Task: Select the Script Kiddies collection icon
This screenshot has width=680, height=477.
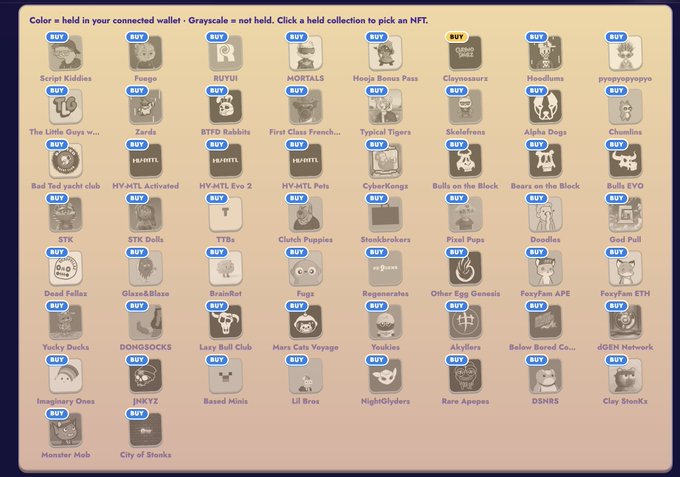Action: click(65, 53)
